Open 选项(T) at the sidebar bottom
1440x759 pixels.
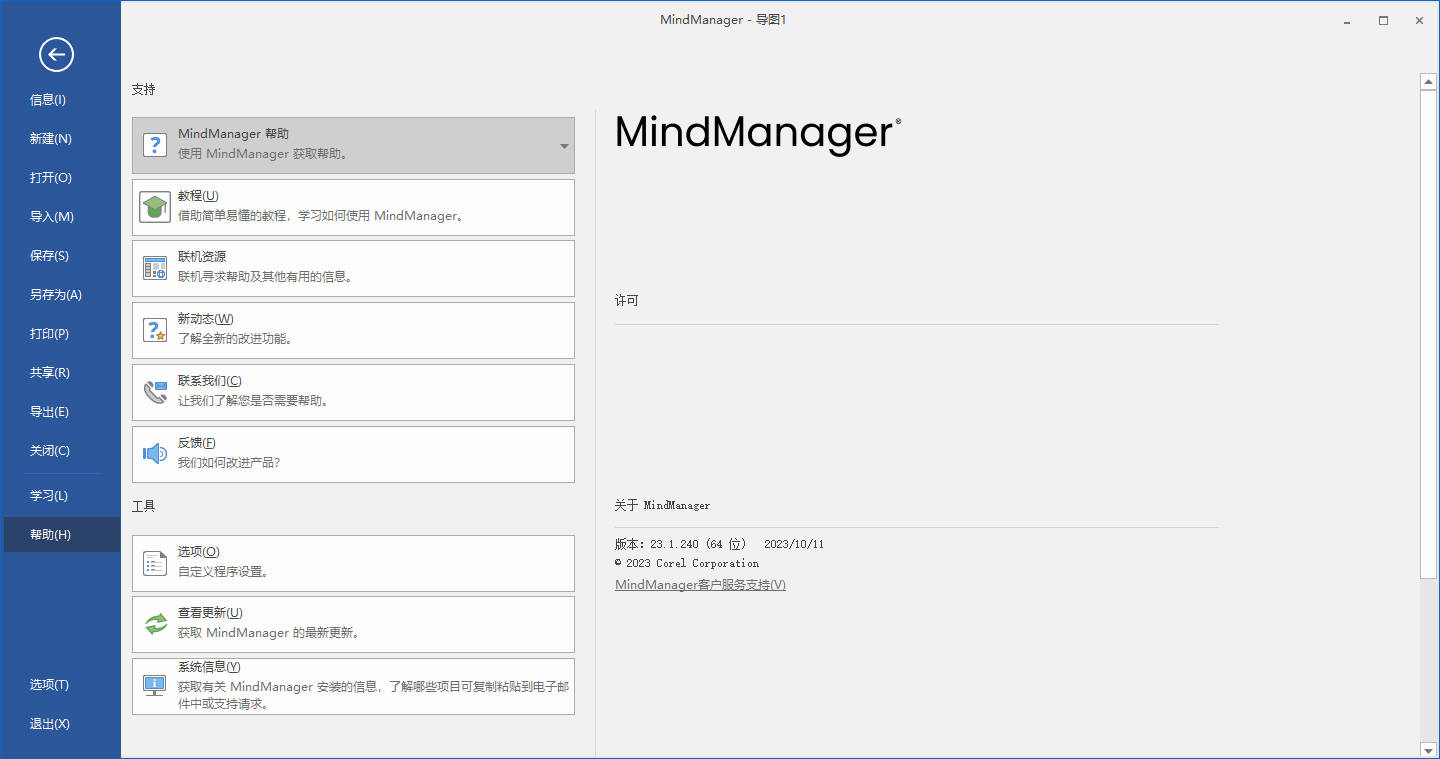click(60, 685)
